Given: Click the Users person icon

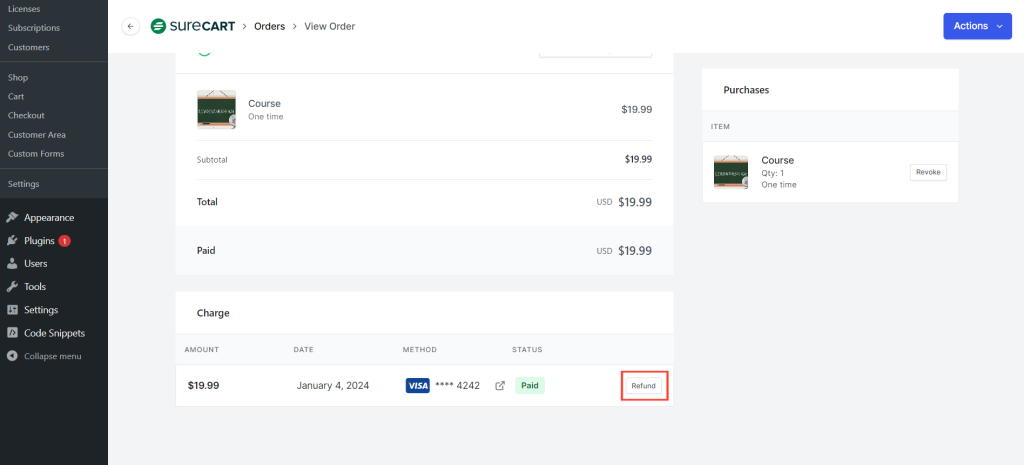Looking at the screenshot, I should (12, 264).
